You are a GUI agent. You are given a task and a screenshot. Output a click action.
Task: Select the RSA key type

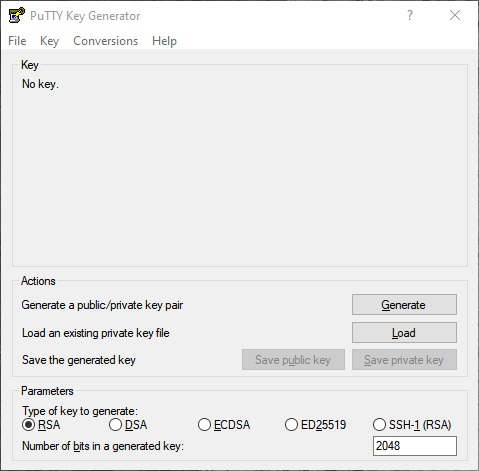click(x=41, y=425)
